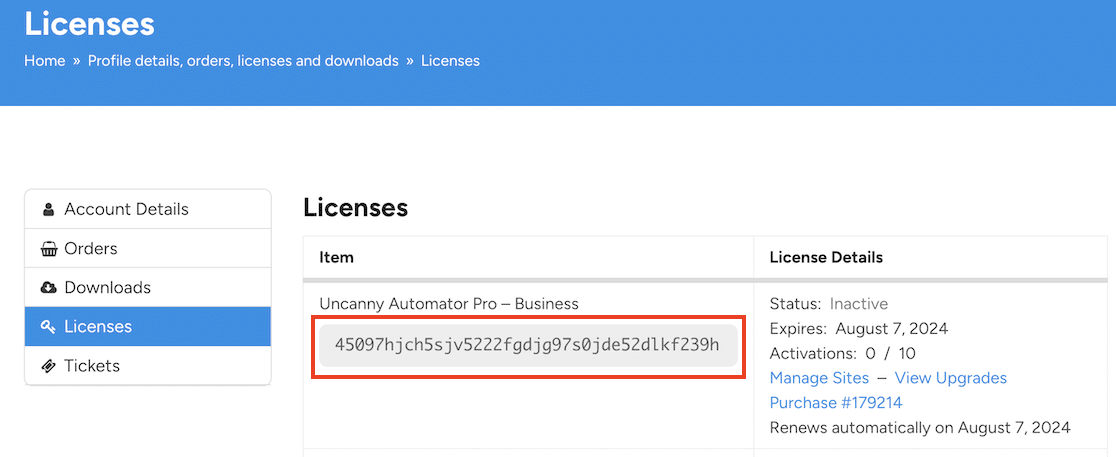Click Uncanny Automator Pro – Business item name

pos(449,303)
